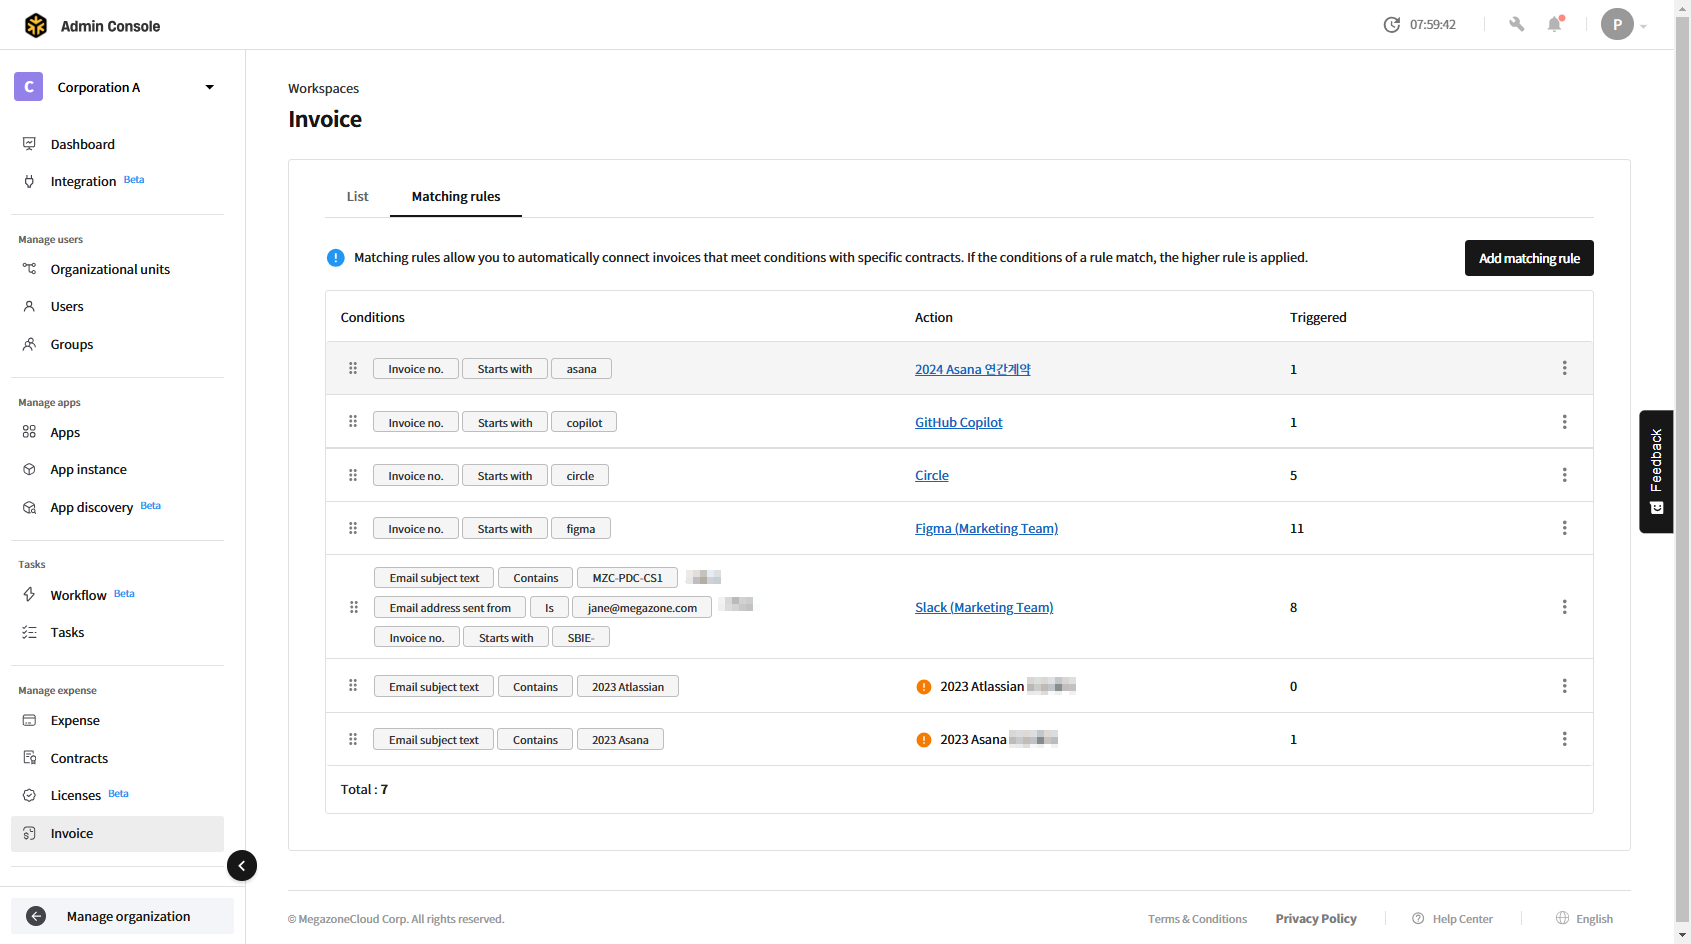
Task: Change language from English
Action: pos(1584,919)
